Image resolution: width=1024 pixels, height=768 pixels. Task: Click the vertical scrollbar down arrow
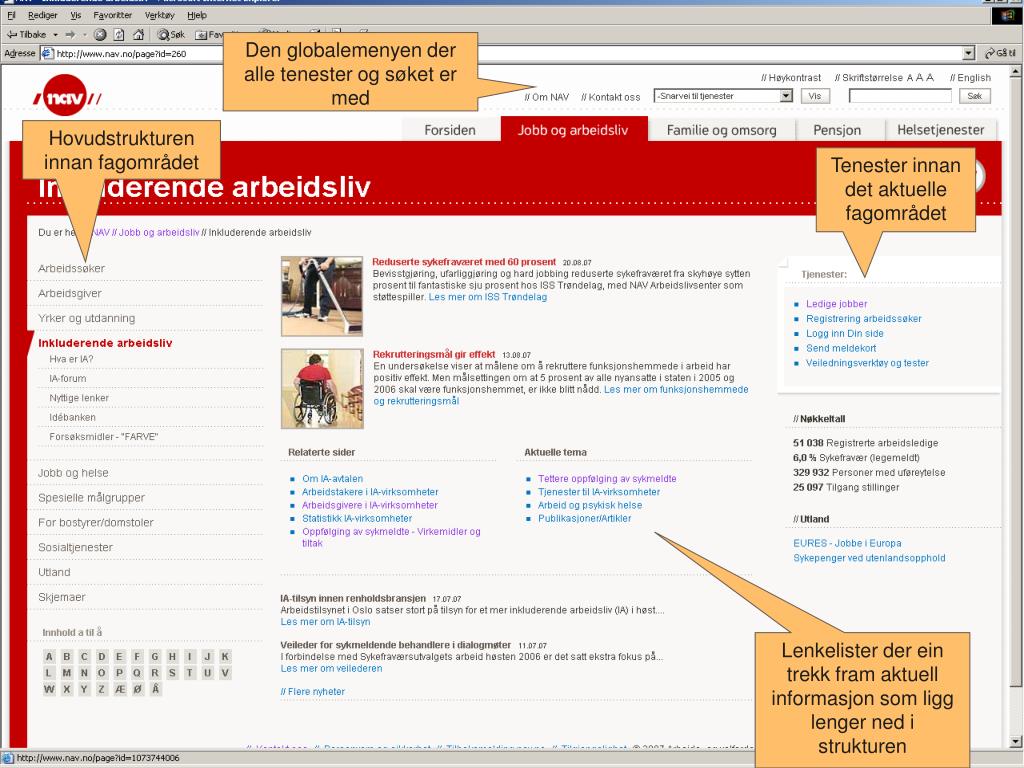pos(1016,742)
